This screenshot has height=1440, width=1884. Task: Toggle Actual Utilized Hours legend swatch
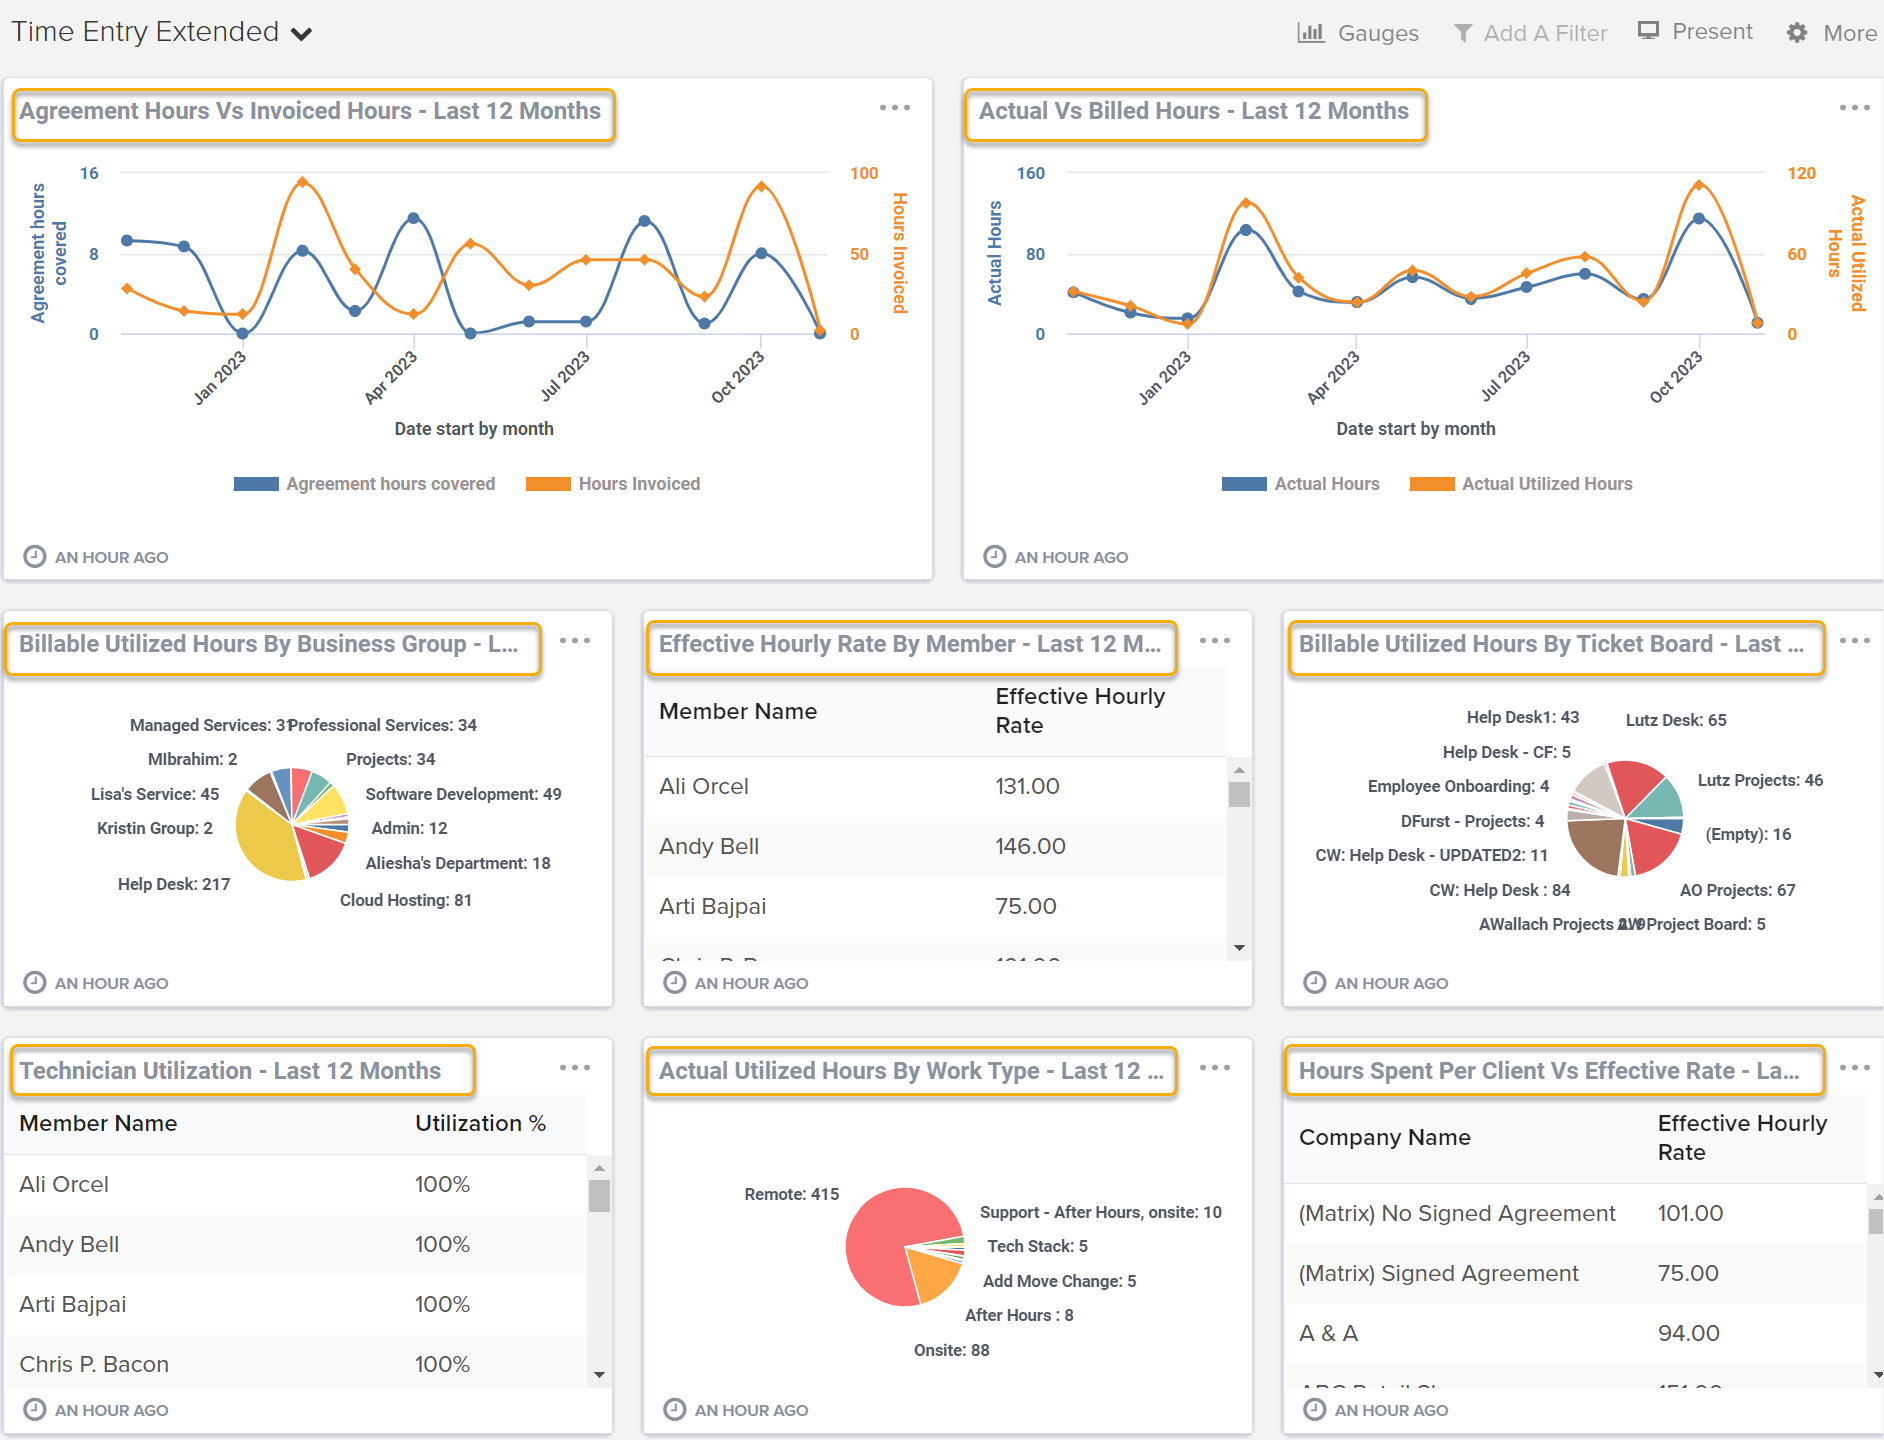point(1432,484)
